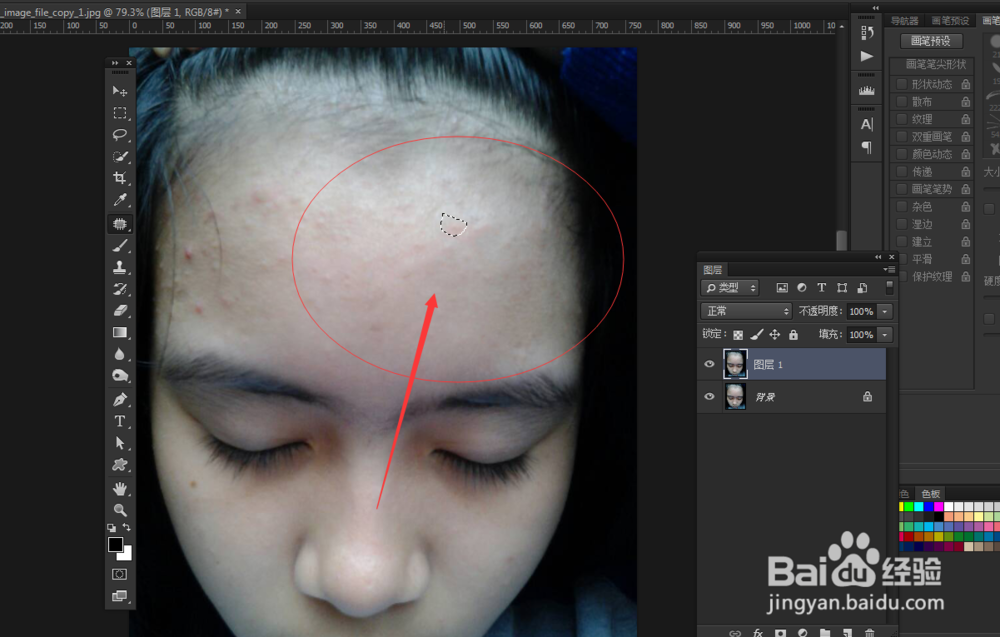Filter layers by type layers

[821, 288]
